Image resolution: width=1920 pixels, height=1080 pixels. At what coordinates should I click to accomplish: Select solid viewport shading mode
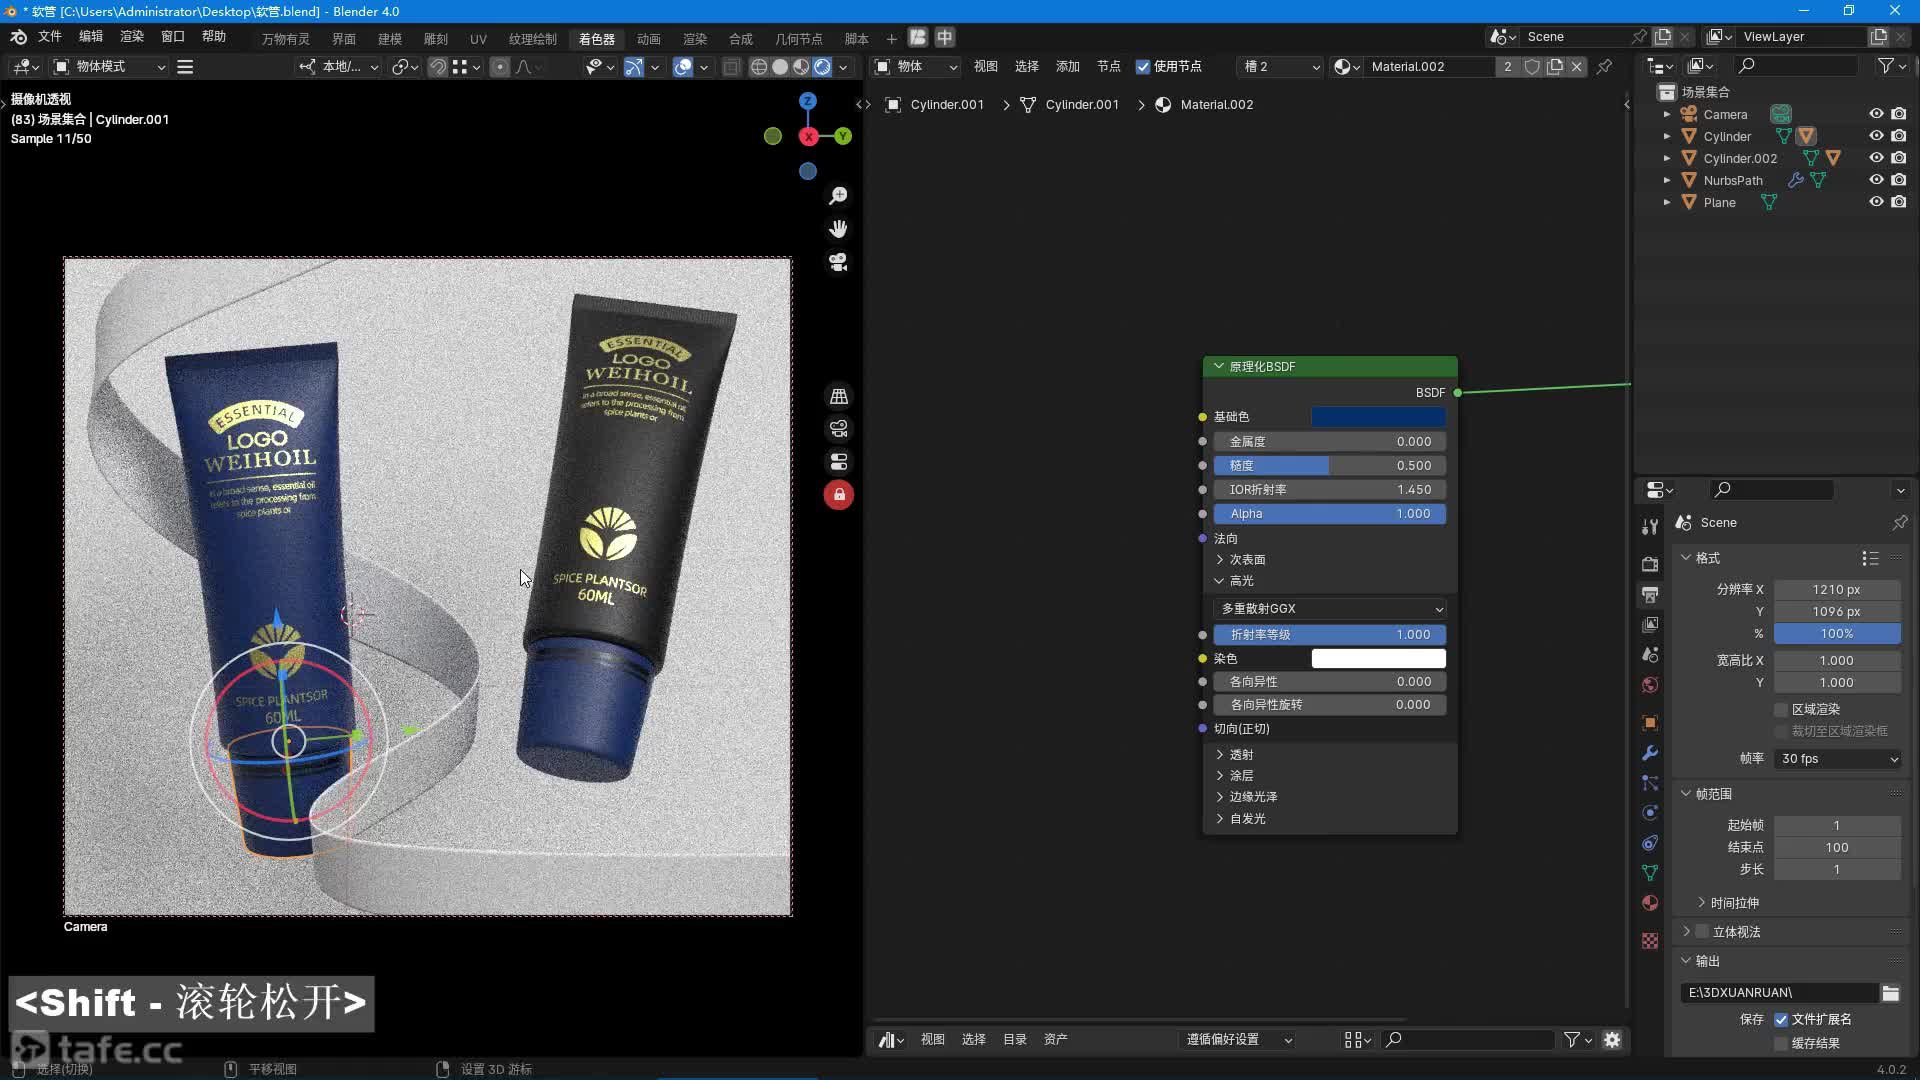(x=780, y=67)
